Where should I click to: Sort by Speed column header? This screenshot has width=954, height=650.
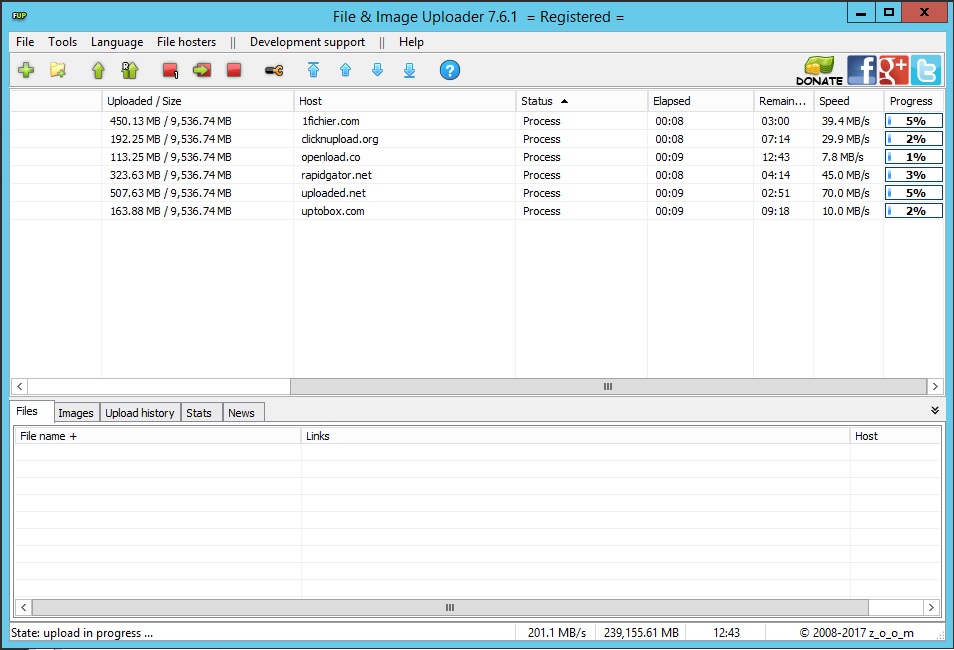coord(849,101)
